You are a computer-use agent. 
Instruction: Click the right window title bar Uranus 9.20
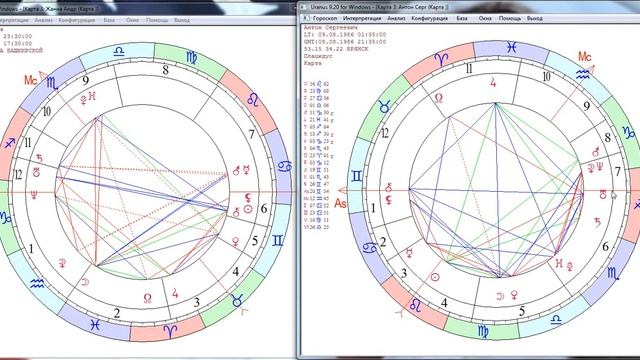click(379, 7)
